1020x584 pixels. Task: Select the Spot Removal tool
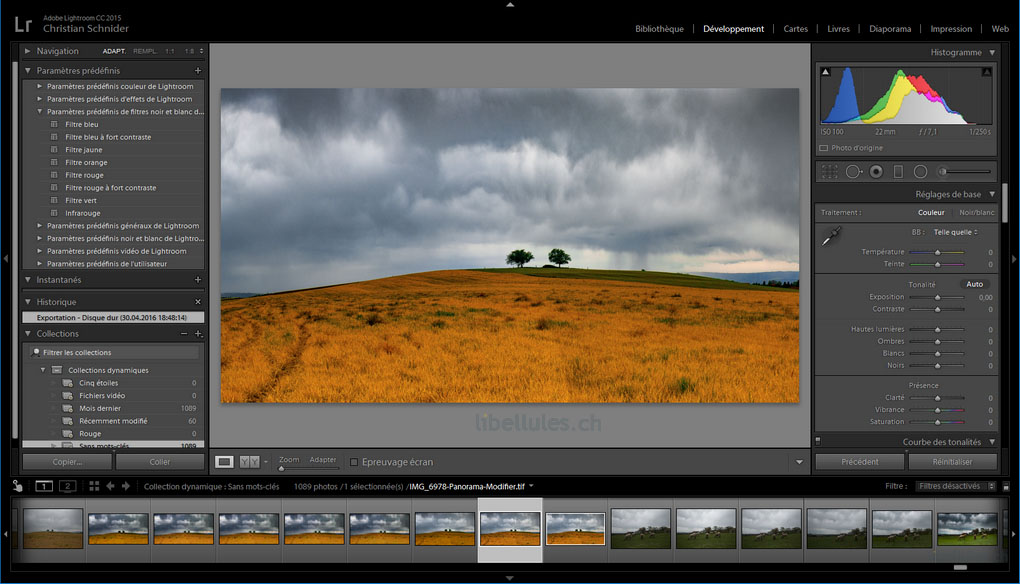click(853, 172)
